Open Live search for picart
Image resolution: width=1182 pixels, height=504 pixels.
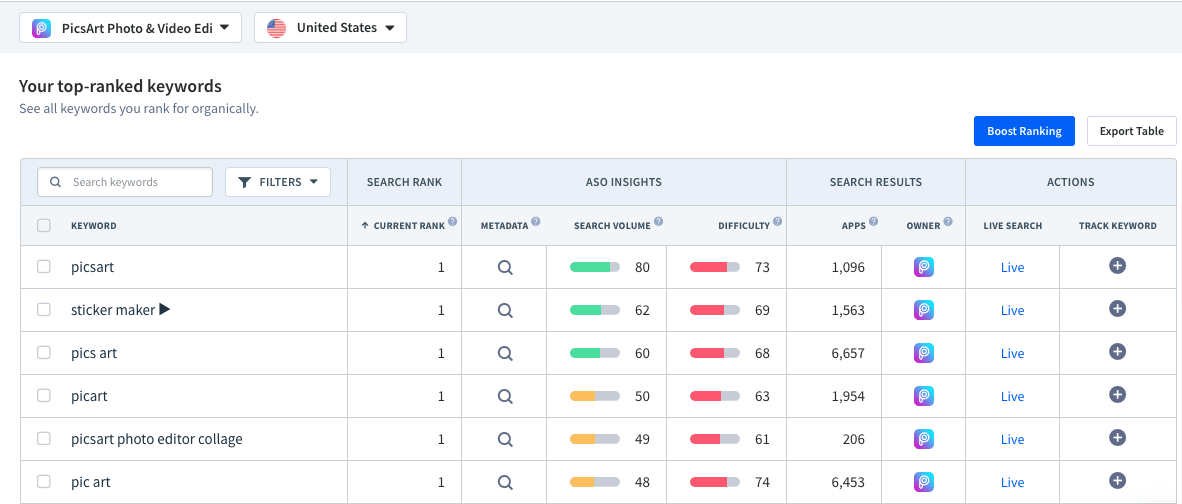click(x=1012, y=396)
